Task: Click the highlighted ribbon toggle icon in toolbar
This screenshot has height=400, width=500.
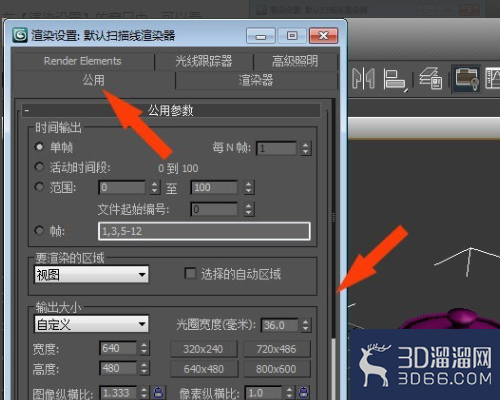Action: pyautogui.click(x=466, y=79)
